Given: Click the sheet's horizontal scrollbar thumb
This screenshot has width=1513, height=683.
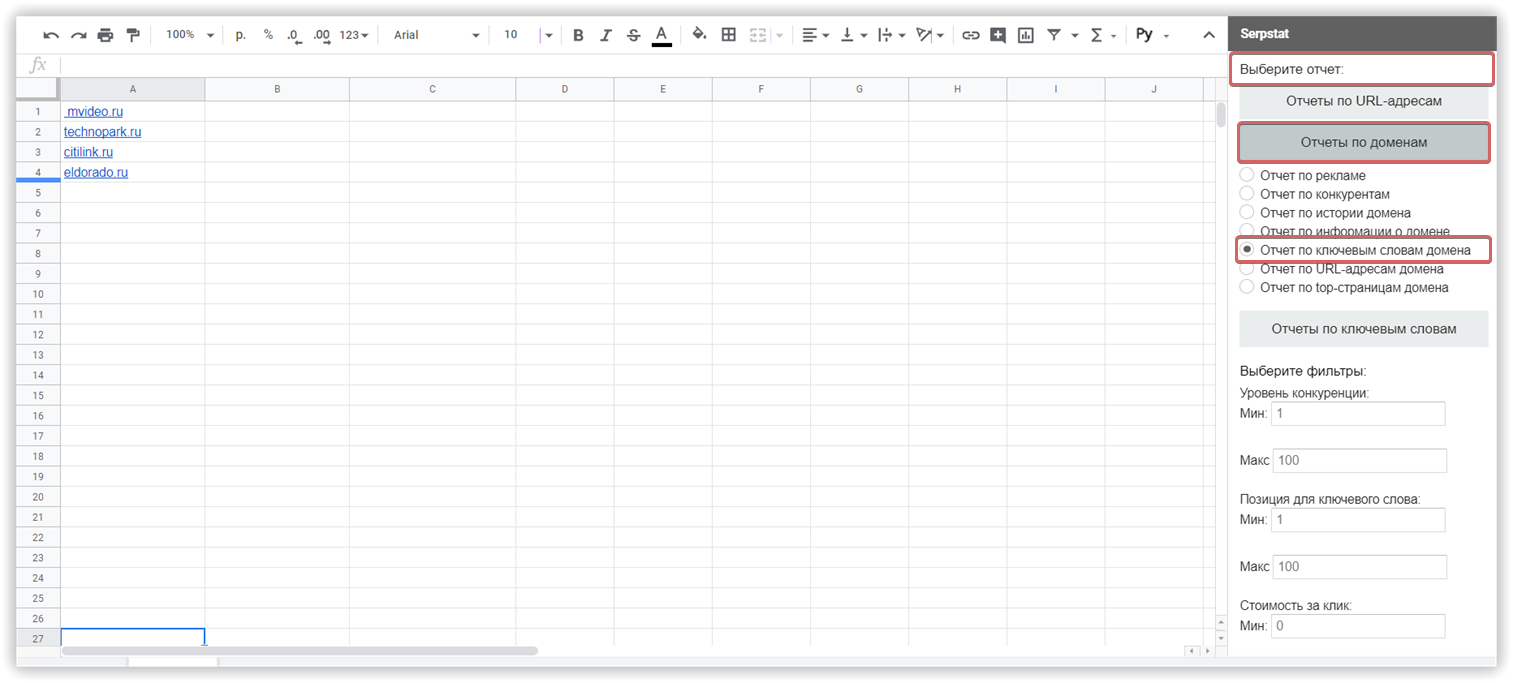Looking at the screenshot, I should (300, 651).
